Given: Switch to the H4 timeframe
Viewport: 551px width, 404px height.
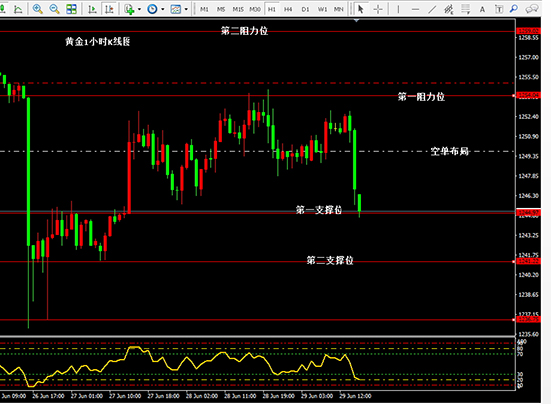Looking at the screenshot, I should pyautogui.click(x=288, y=9).
